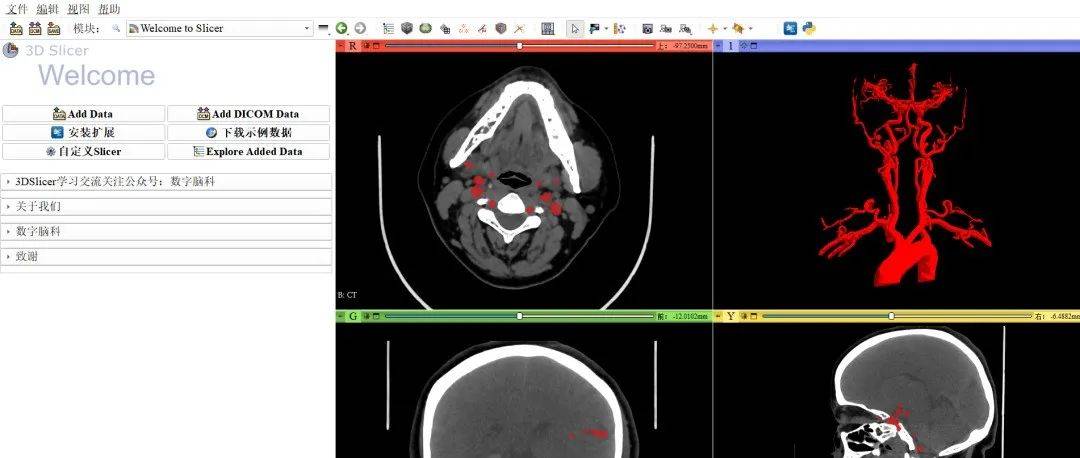Viewport: 1080px width, 458px height.
Task: Open the Models module green icon
Action: [426, 28]
